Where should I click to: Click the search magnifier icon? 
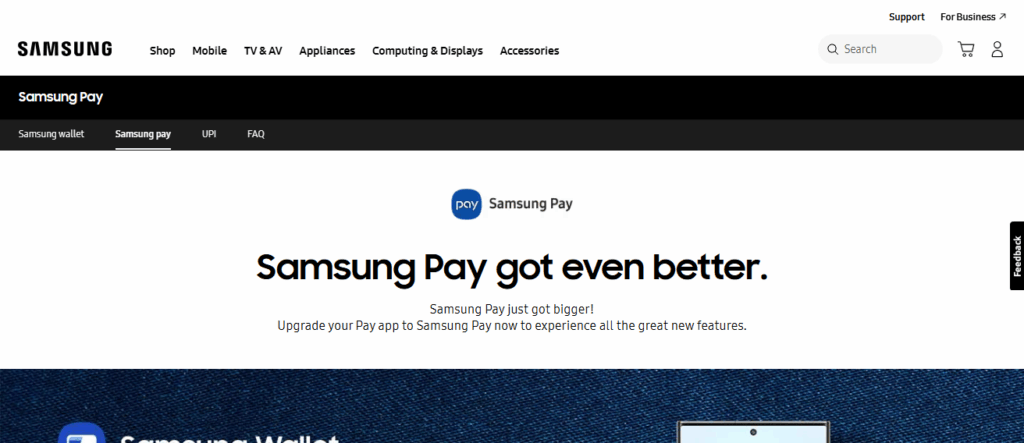tap(832, 49)
